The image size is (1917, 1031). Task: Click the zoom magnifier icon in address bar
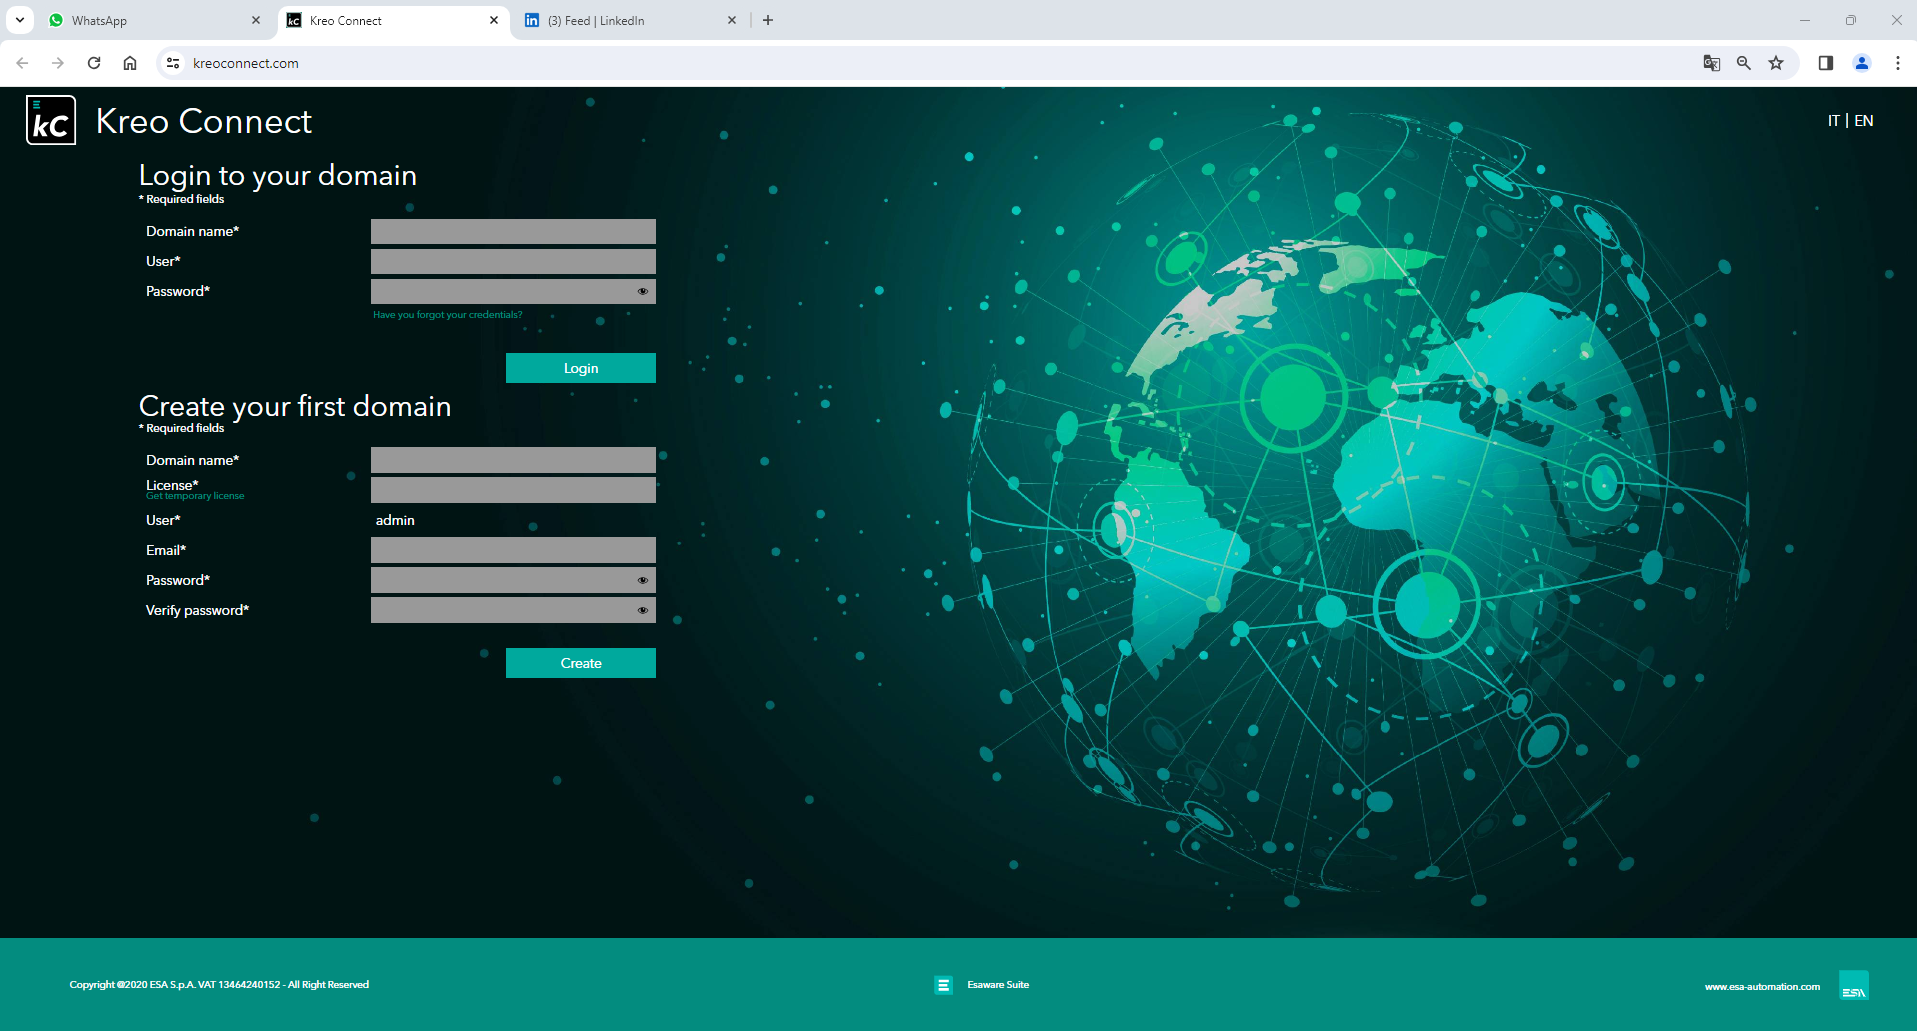pos(1743,63)
